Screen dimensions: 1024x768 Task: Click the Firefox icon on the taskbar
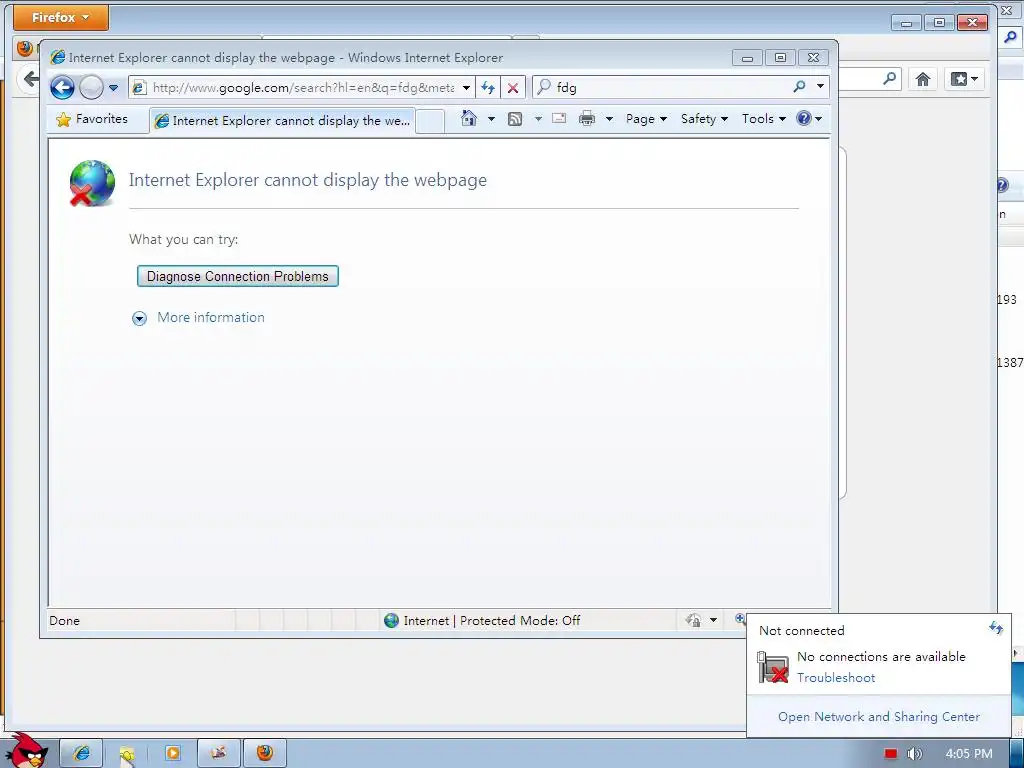(x=264, y=753)
